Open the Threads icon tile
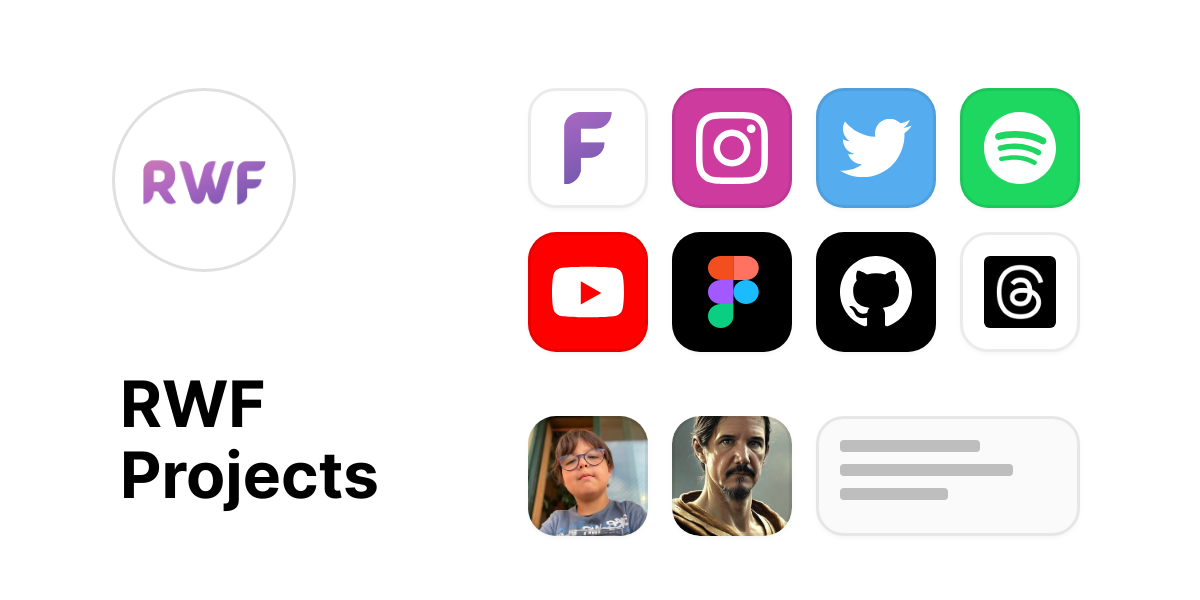Screen dimensions: 1200x600 pos(1020,292)
